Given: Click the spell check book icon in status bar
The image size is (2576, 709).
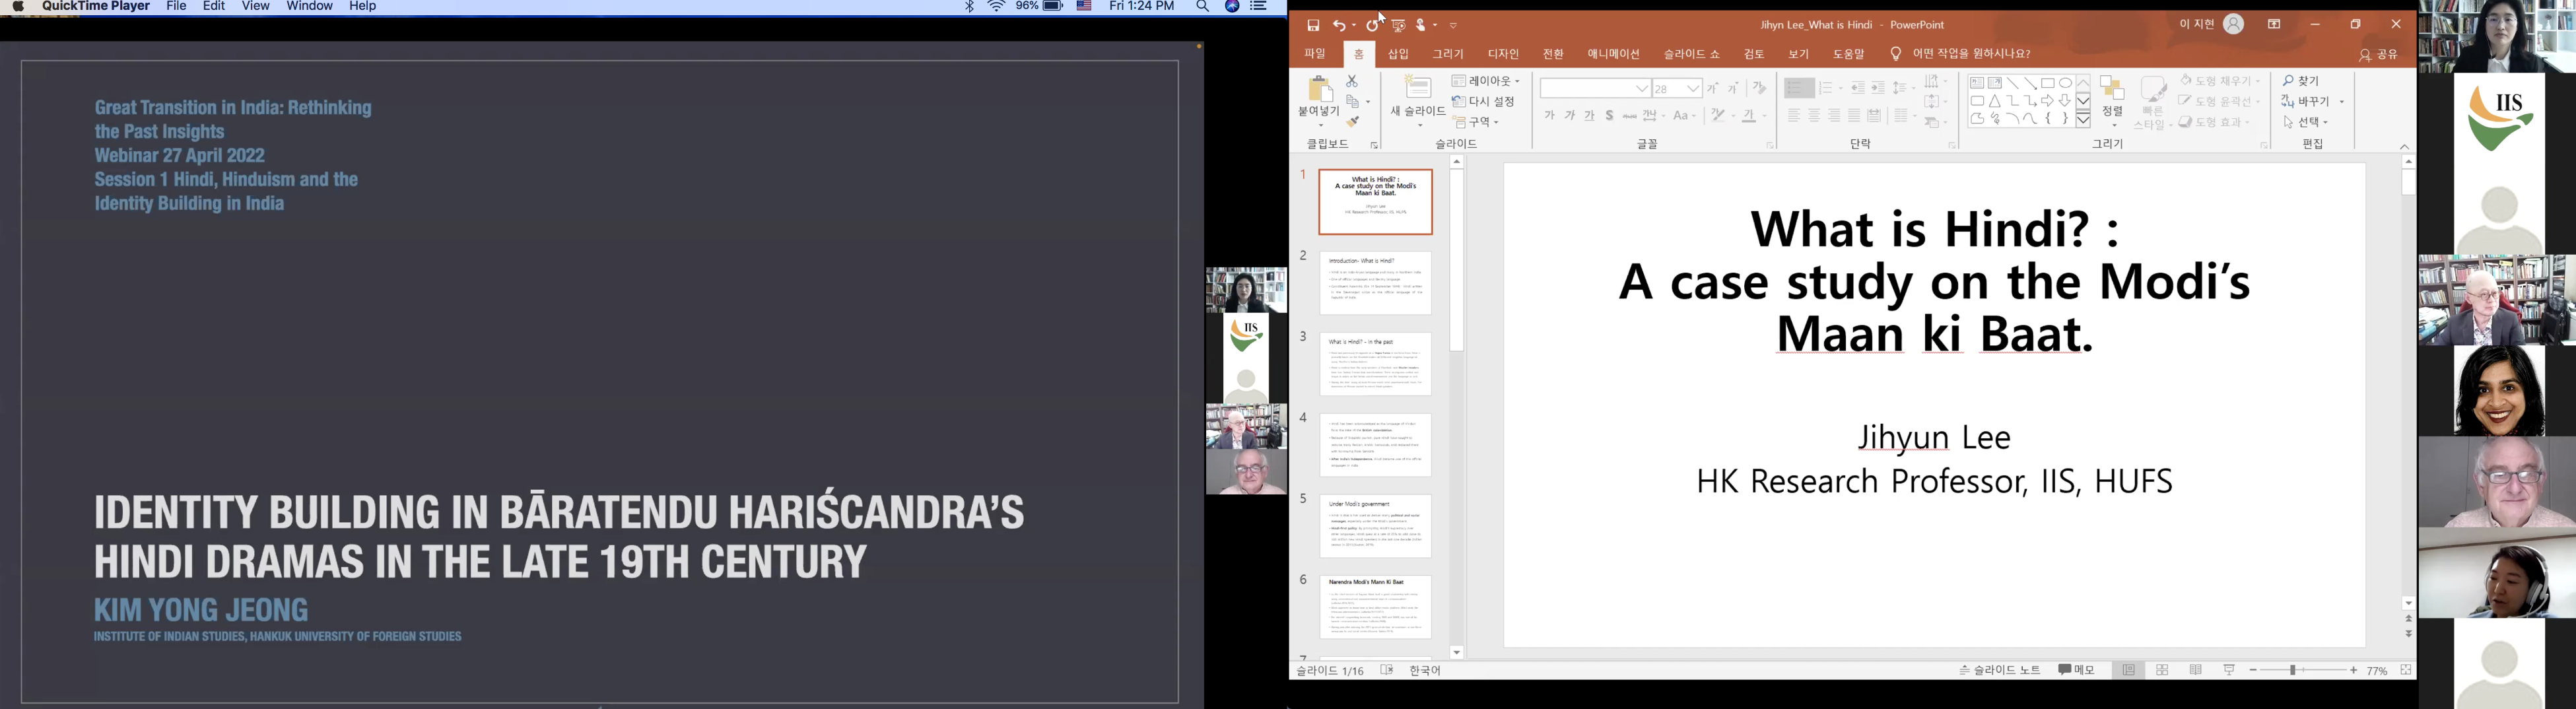Looking at the screenshot, I should [x=1387, y=670].
